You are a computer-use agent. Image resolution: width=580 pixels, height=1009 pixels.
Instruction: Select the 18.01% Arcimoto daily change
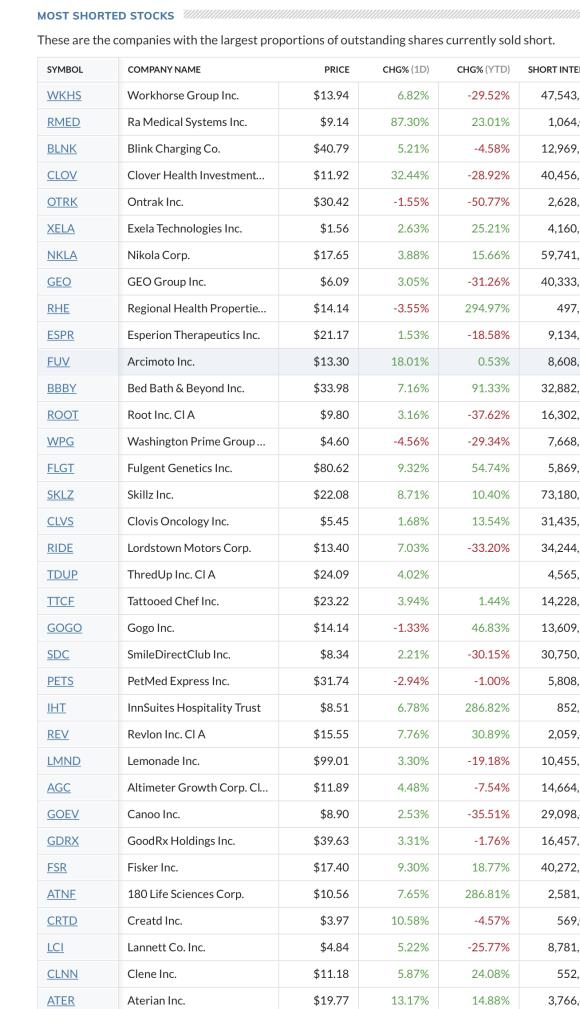[x=410, y=362]
